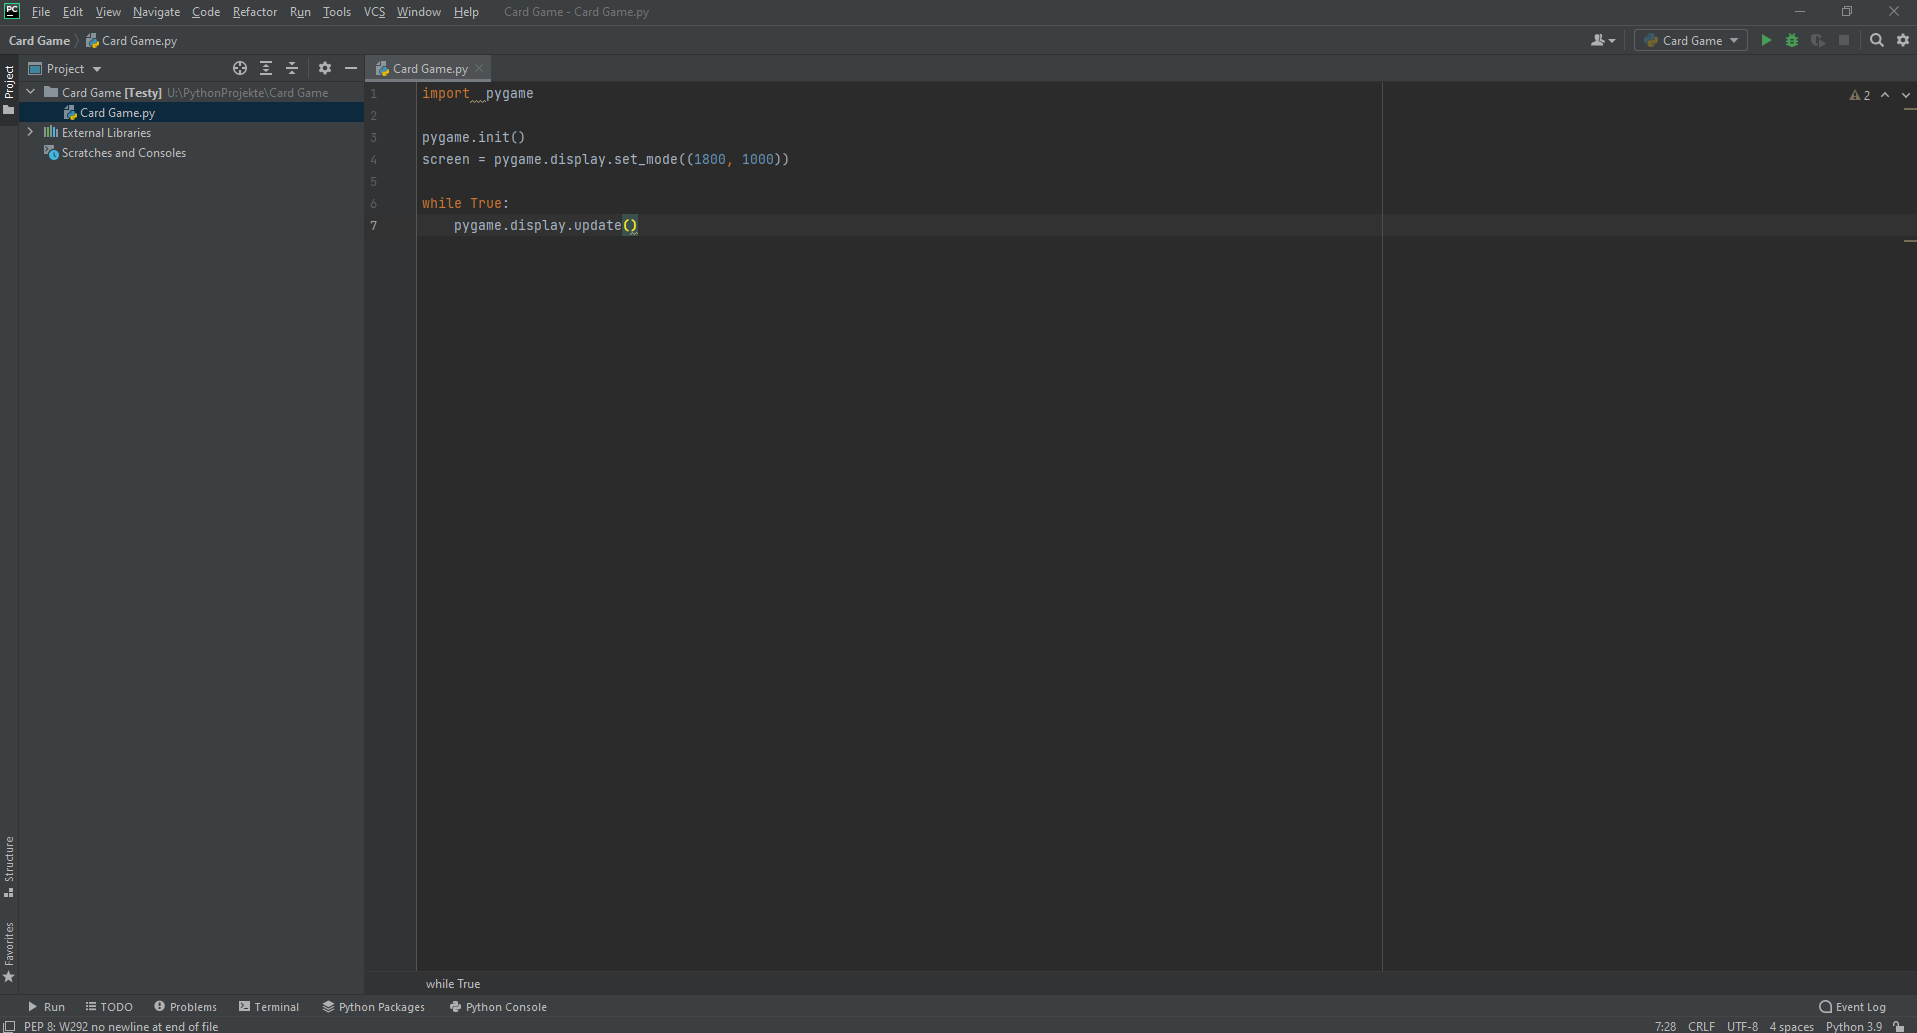The height and width of the screenshot is (1033, 1917).
Task: Click gutter at line number 4
Action: (374, 160)
